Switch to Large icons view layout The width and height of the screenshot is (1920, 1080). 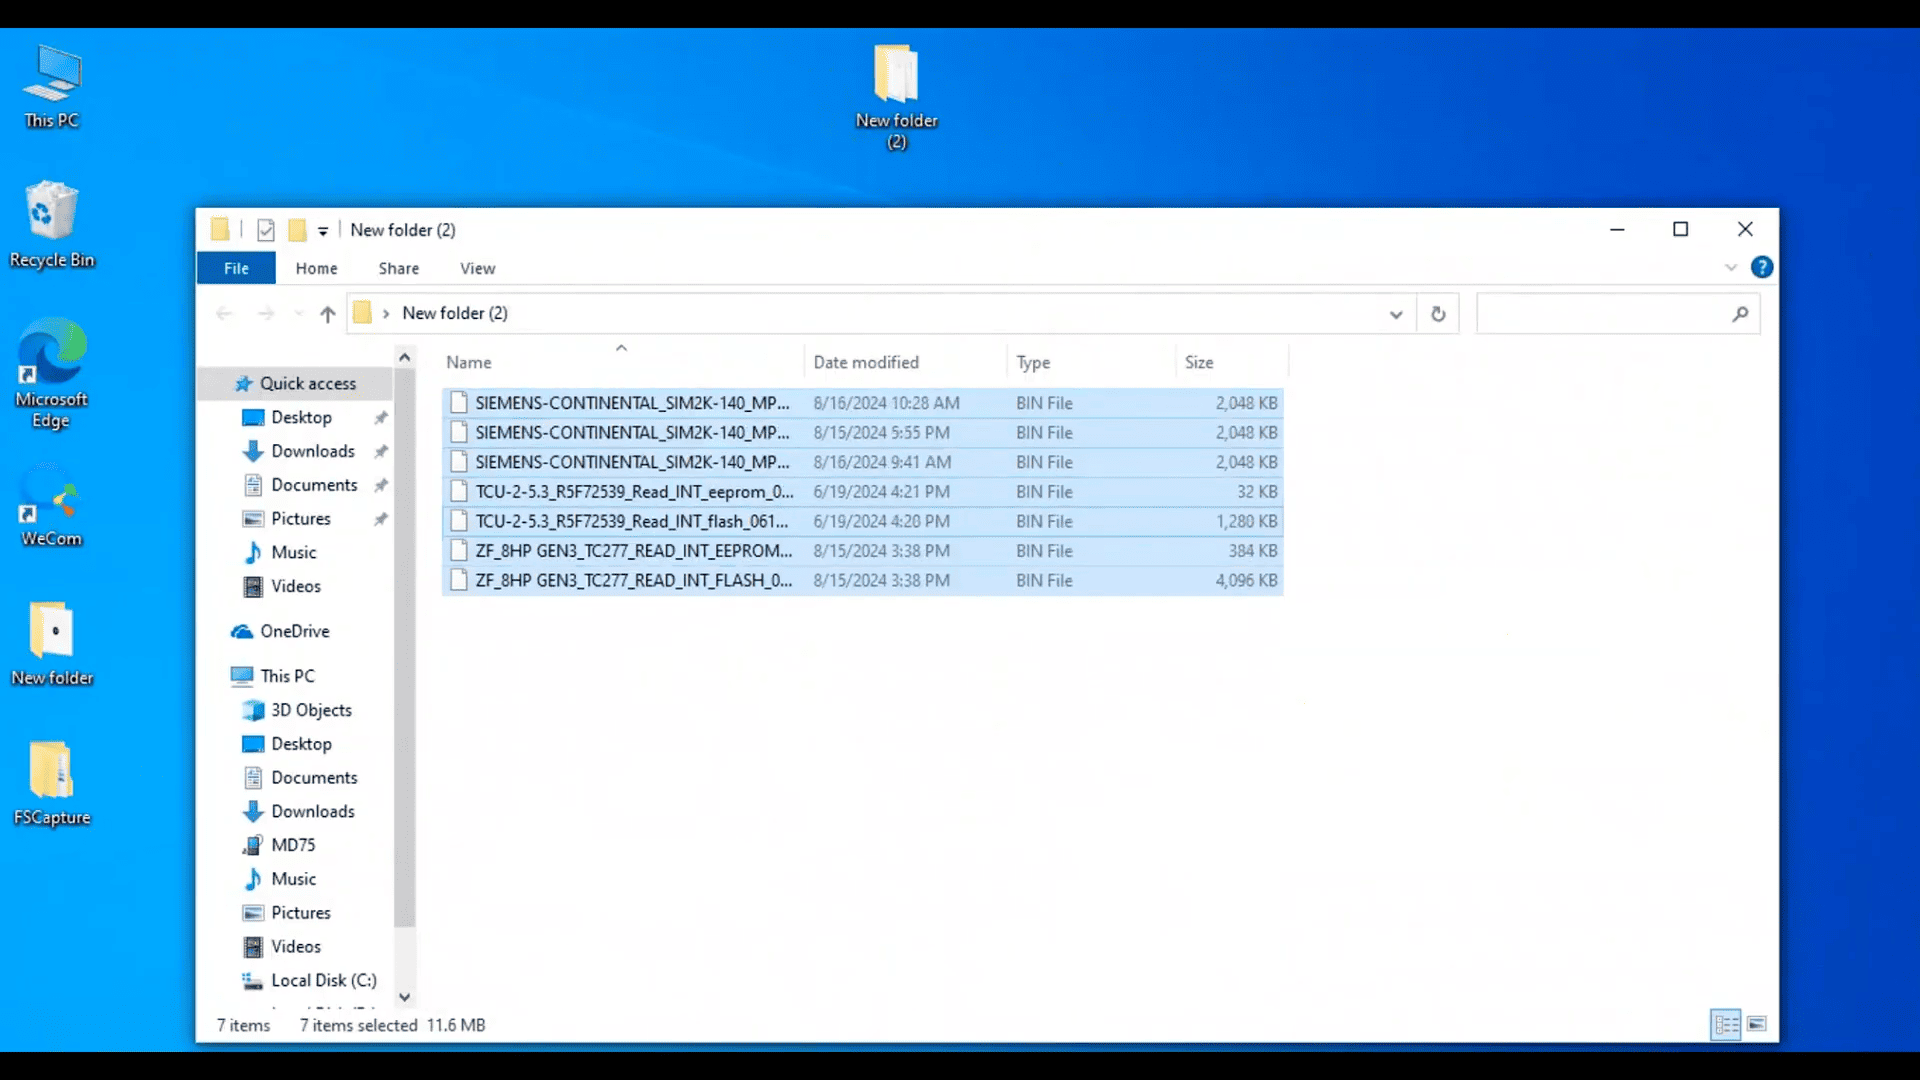point(1757,1024)
